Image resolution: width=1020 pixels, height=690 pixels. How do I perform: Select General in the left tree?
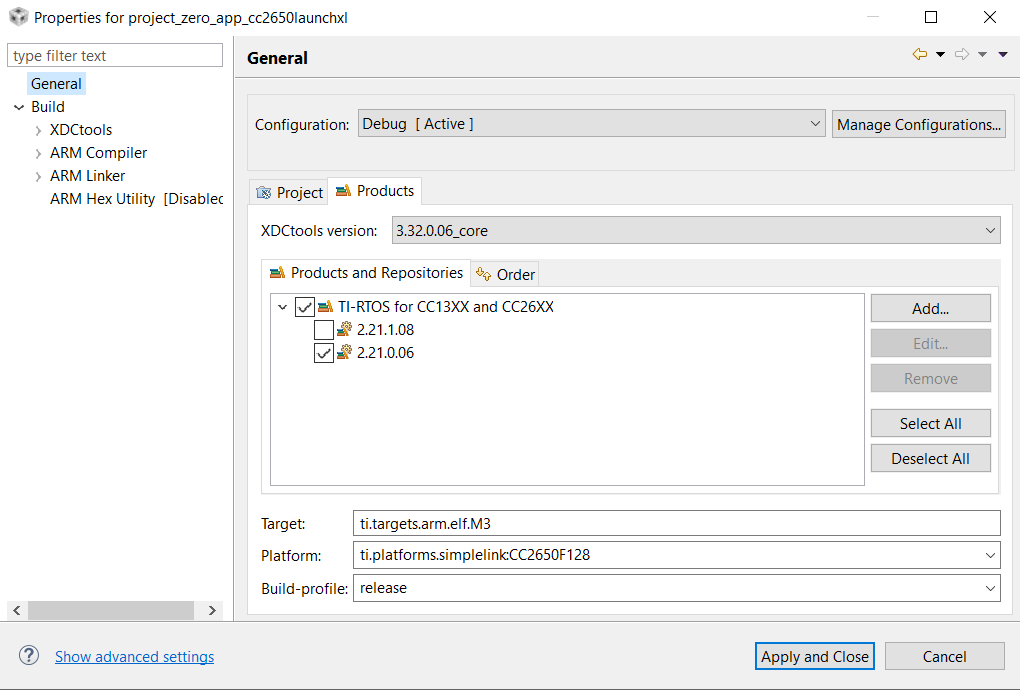pyautogui.click(x=56, y=84)
